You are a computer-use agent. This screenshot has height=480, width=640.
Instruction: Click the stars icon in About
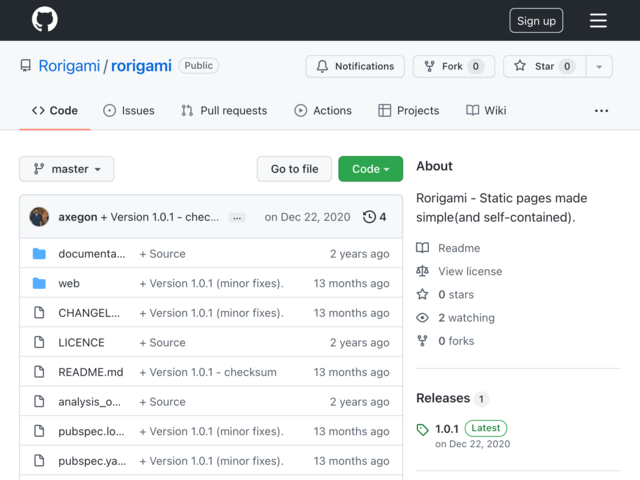[422, 294]
